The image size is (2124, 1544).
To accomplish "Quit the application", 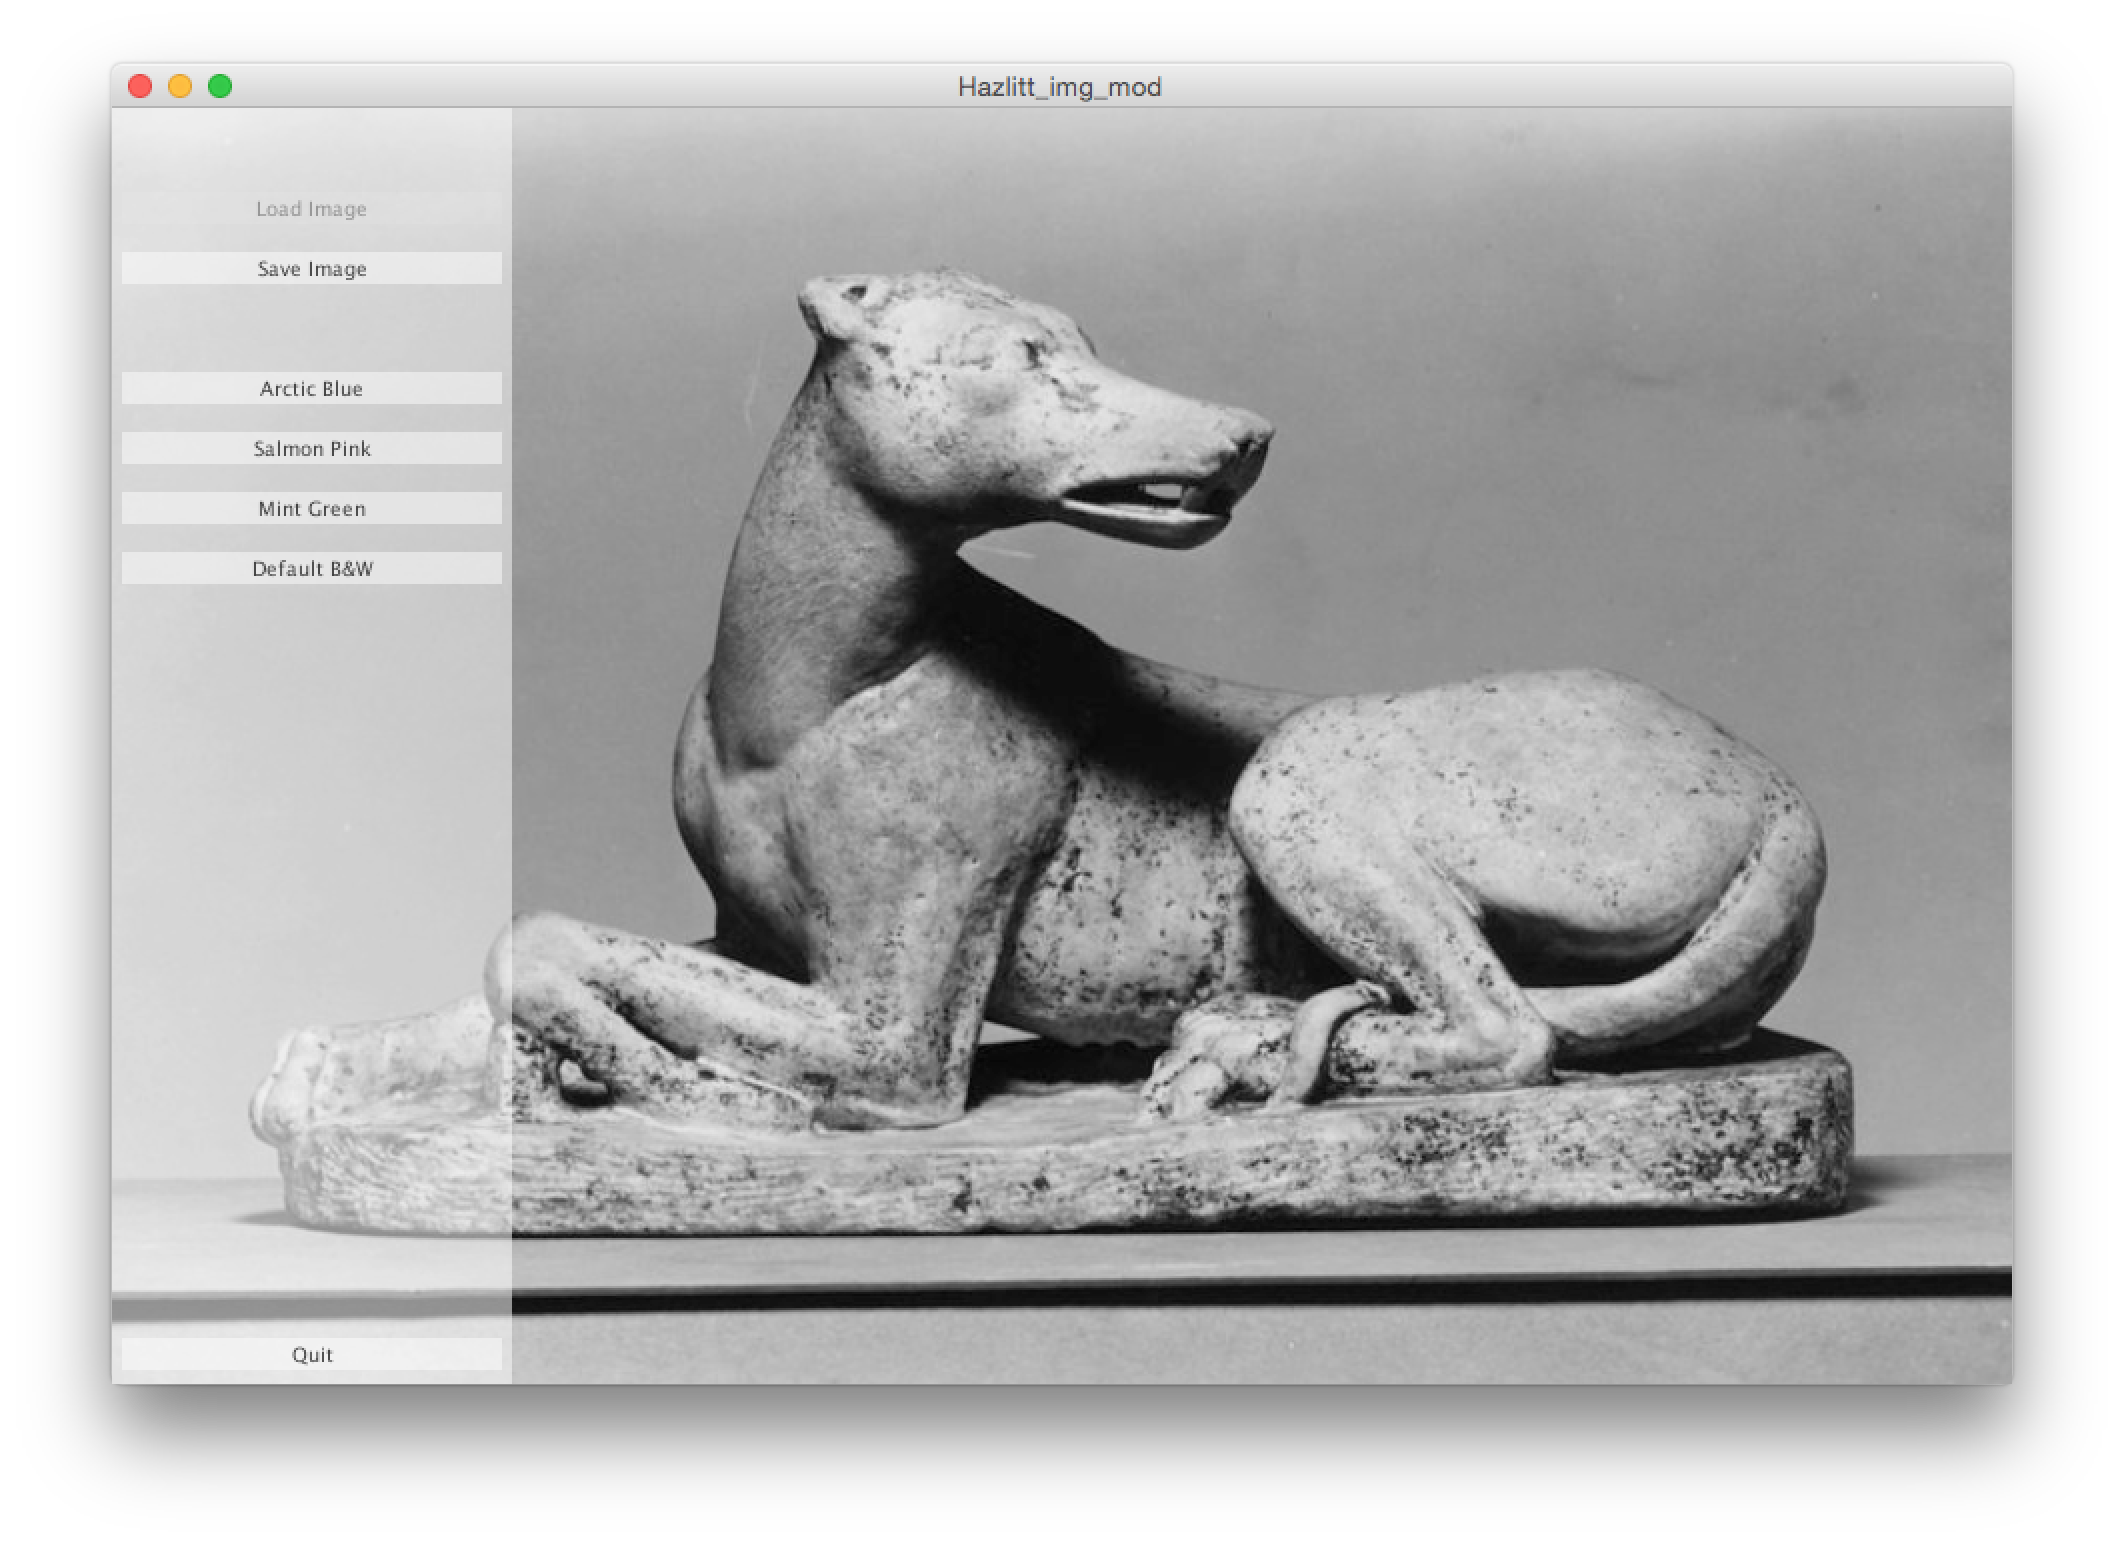I will 311,1355.
